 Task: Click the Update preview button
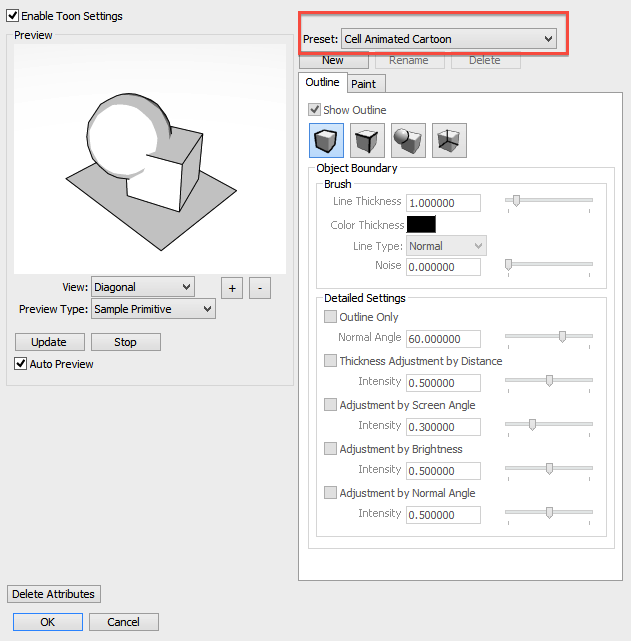click(x=49, y=342)
